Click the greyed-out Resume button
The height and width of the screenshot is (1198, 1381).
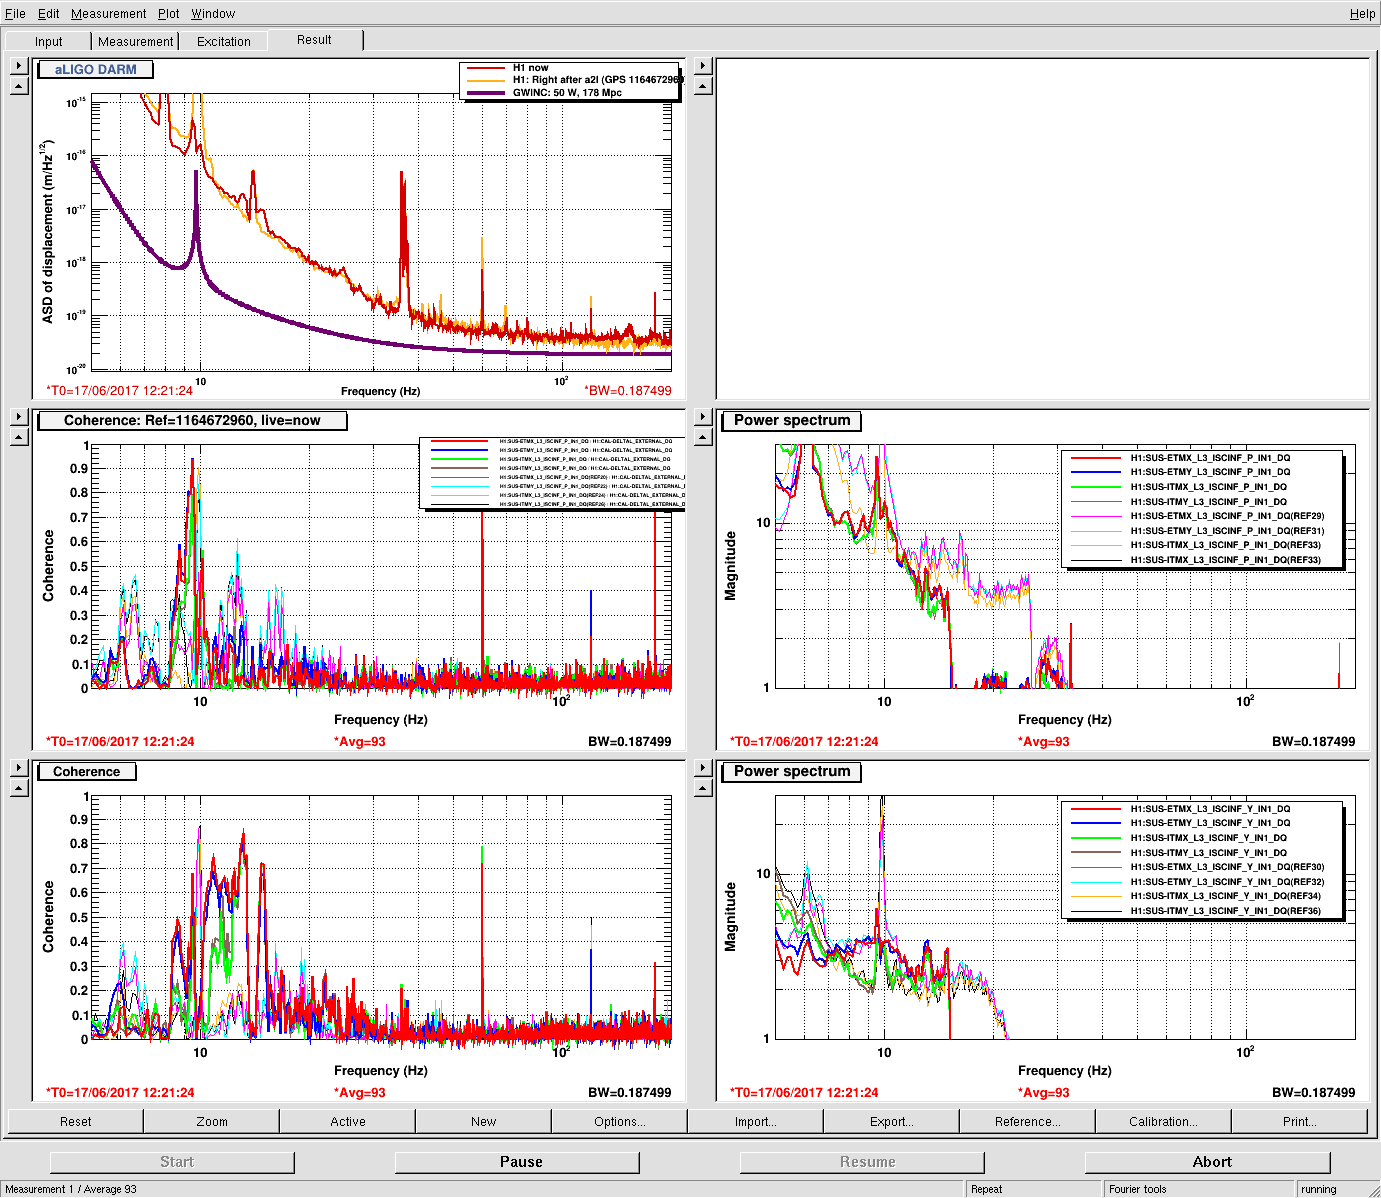tap(862, 1161)
